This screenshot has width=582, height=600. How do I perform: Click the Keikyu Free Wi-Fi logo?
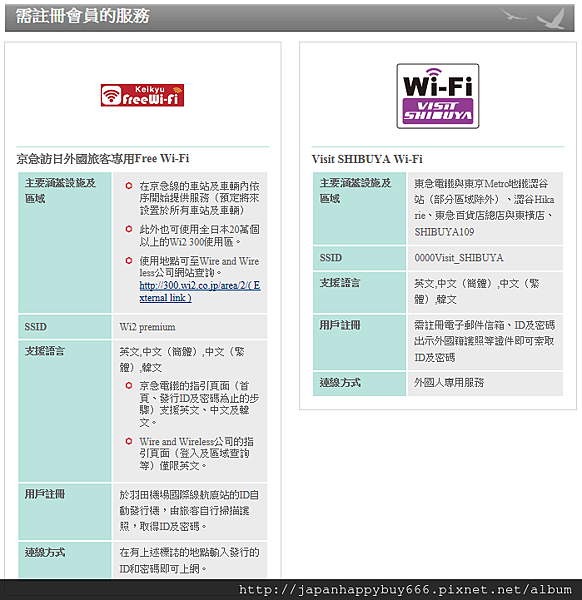point(142,95)
